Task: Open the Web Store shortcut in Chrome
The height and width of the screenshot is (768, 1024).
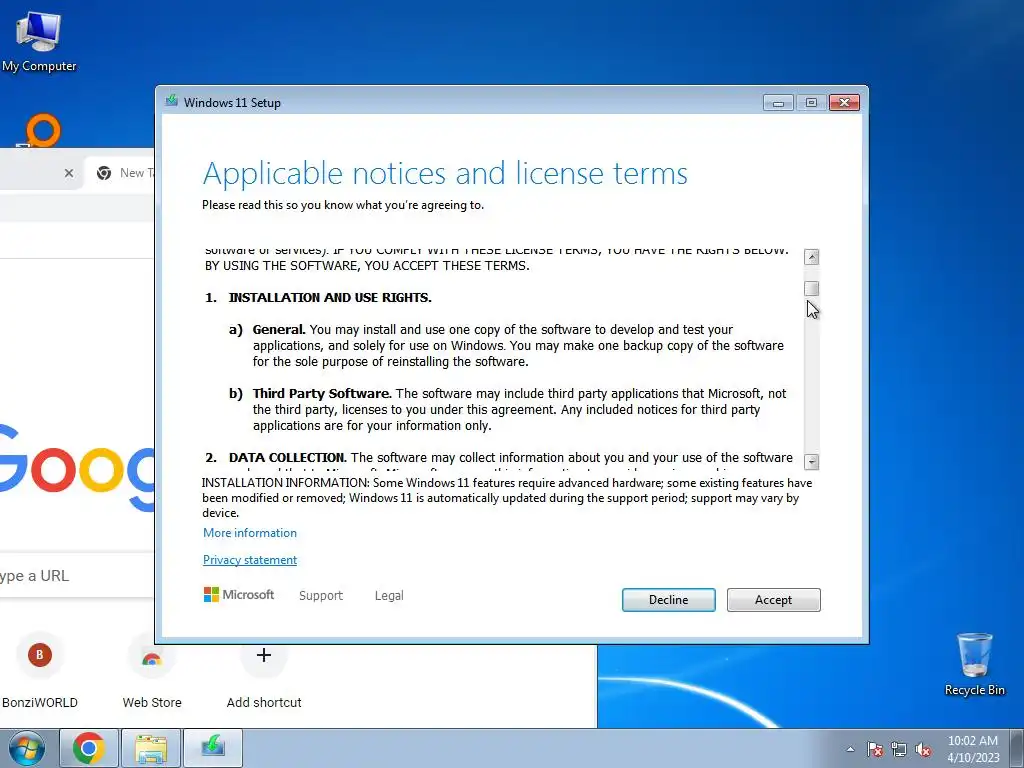Action: click(x=152, y=669)
